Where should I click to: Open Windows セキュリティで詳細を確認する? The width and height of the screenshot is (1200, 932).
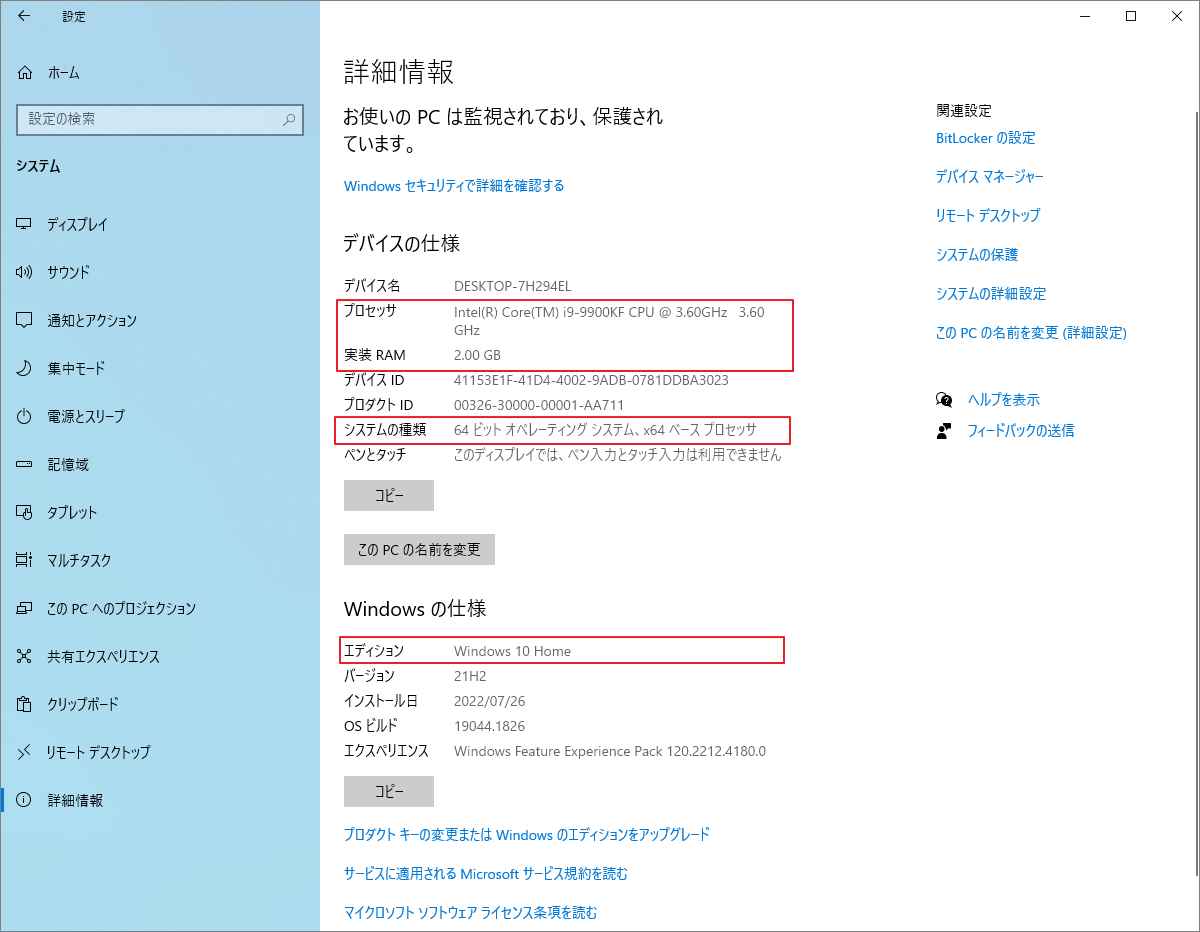pyautogui.click(x=454, y=186)
